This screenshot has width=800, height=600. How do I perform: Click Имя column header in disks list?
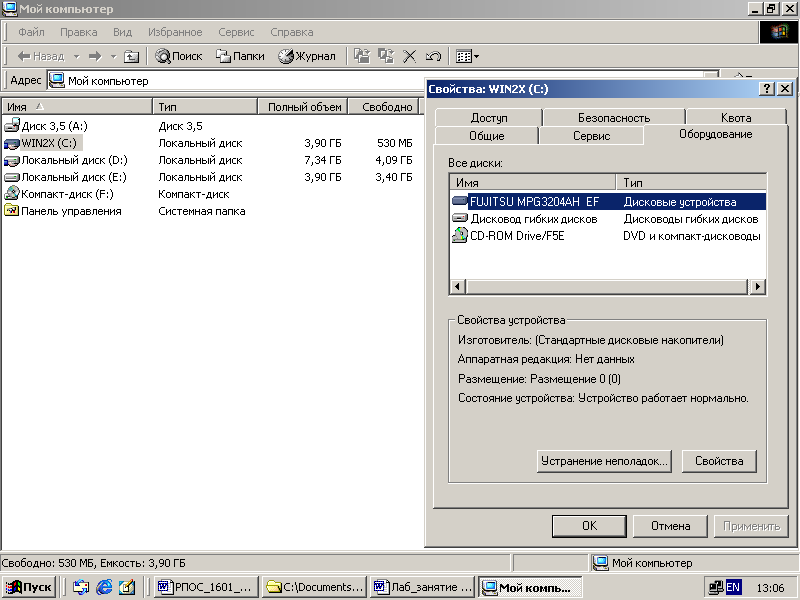click(533, 182)
